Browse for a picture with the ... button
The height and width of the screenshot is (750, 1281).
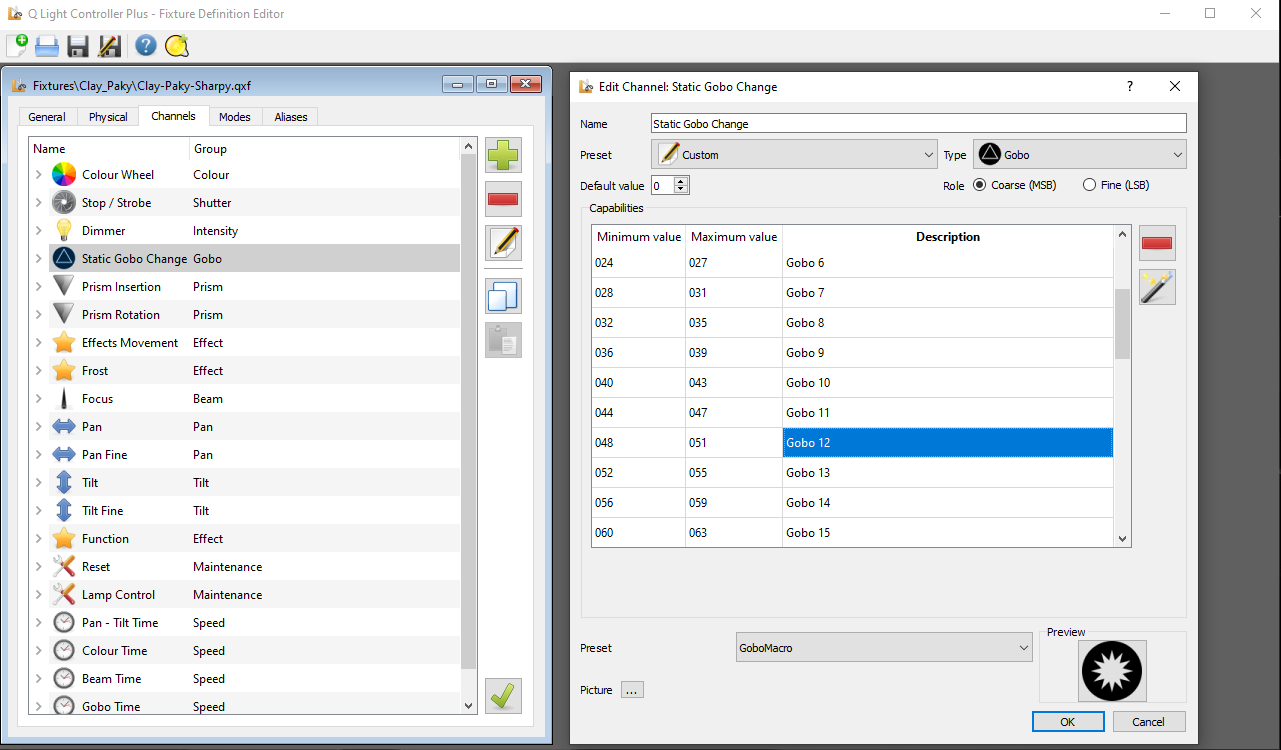[632, 690]
